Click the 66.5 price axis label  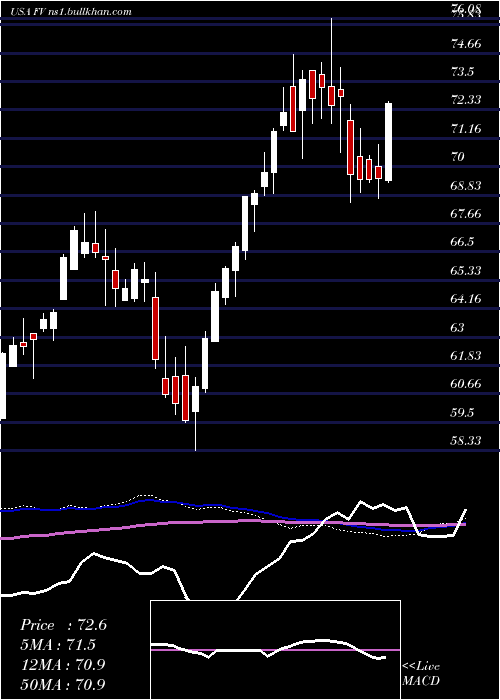click(x=463, y=242)
